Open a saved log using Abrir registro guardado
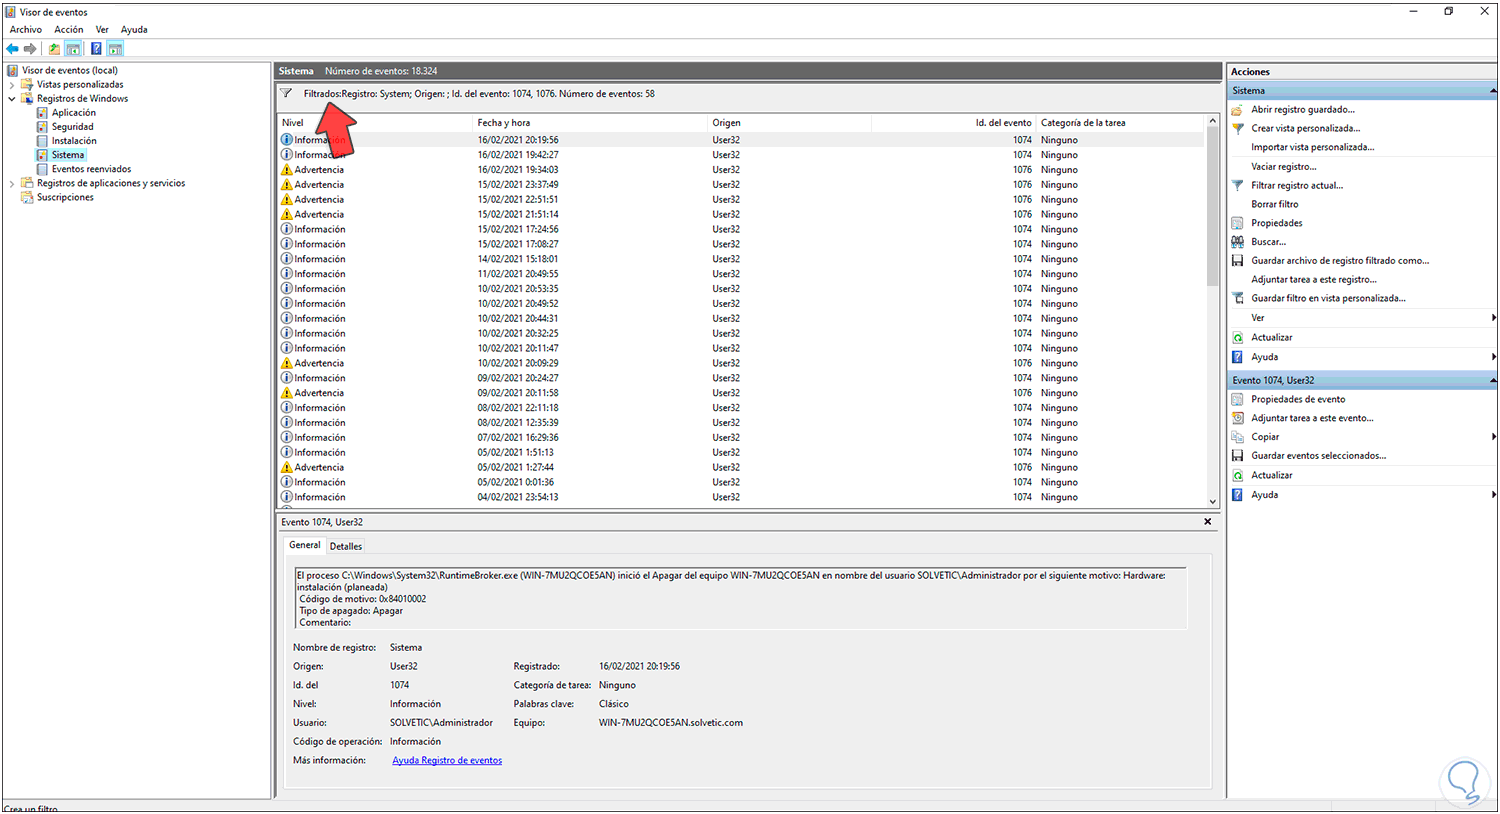Image resolution: width=1500 pixels, height=814 pixels. pyautogui.click(x=1303, y=109)
